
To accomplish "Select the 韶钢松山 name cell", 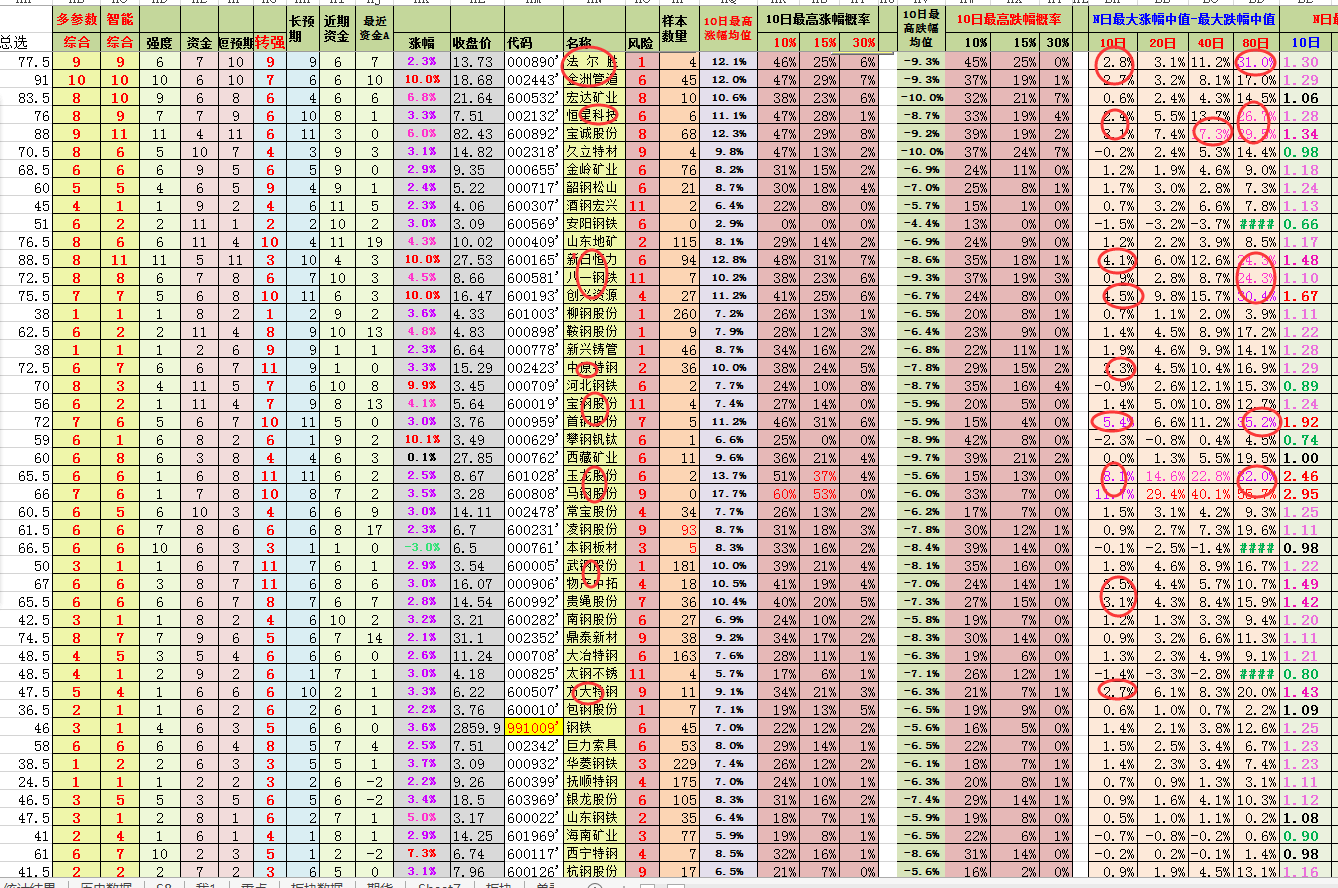I will click(x=593, y=187).
